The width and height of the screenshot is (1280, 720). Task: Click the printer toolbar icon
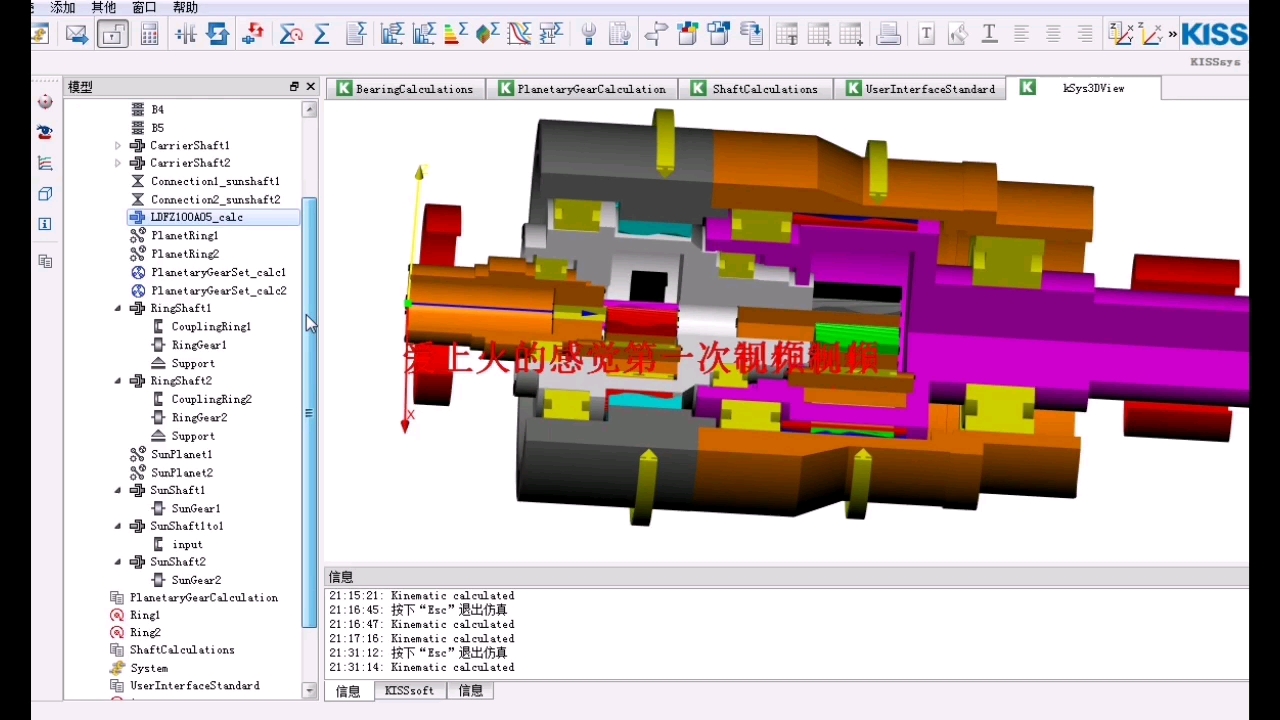888,34
